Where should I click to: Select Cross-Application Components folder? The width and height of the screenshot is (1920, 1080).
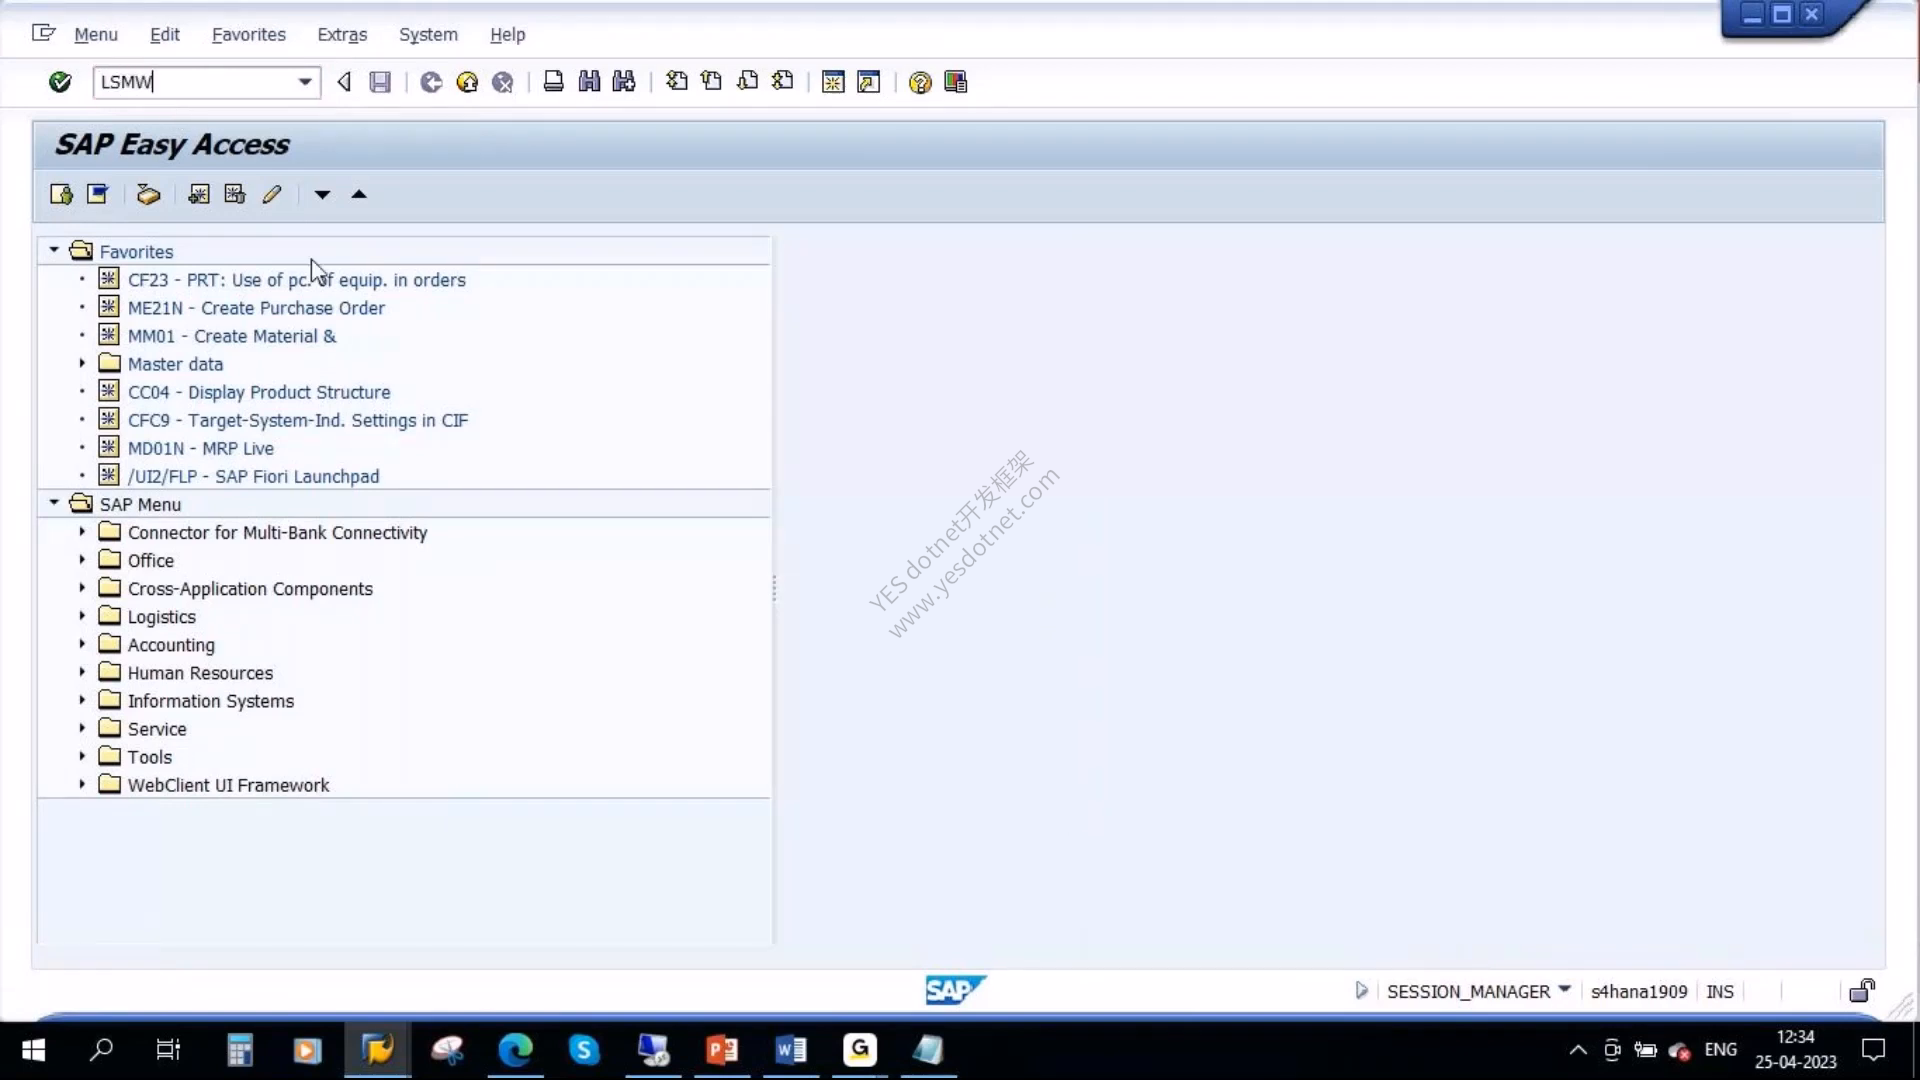pos(250,589)
